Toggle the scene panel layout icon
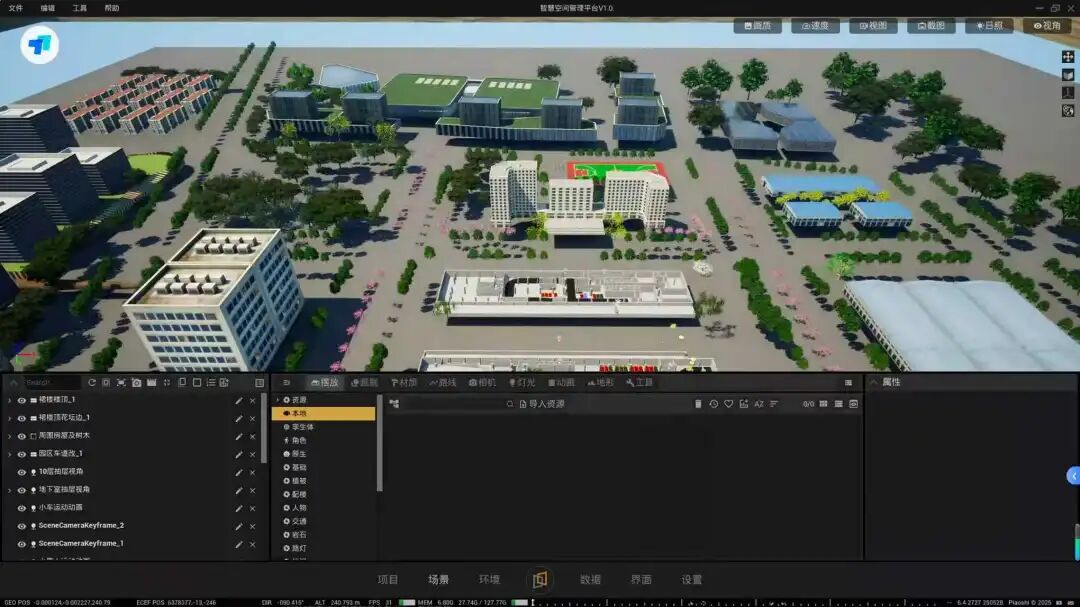Screen dimensions: 1080x607 tap(260, 382)
